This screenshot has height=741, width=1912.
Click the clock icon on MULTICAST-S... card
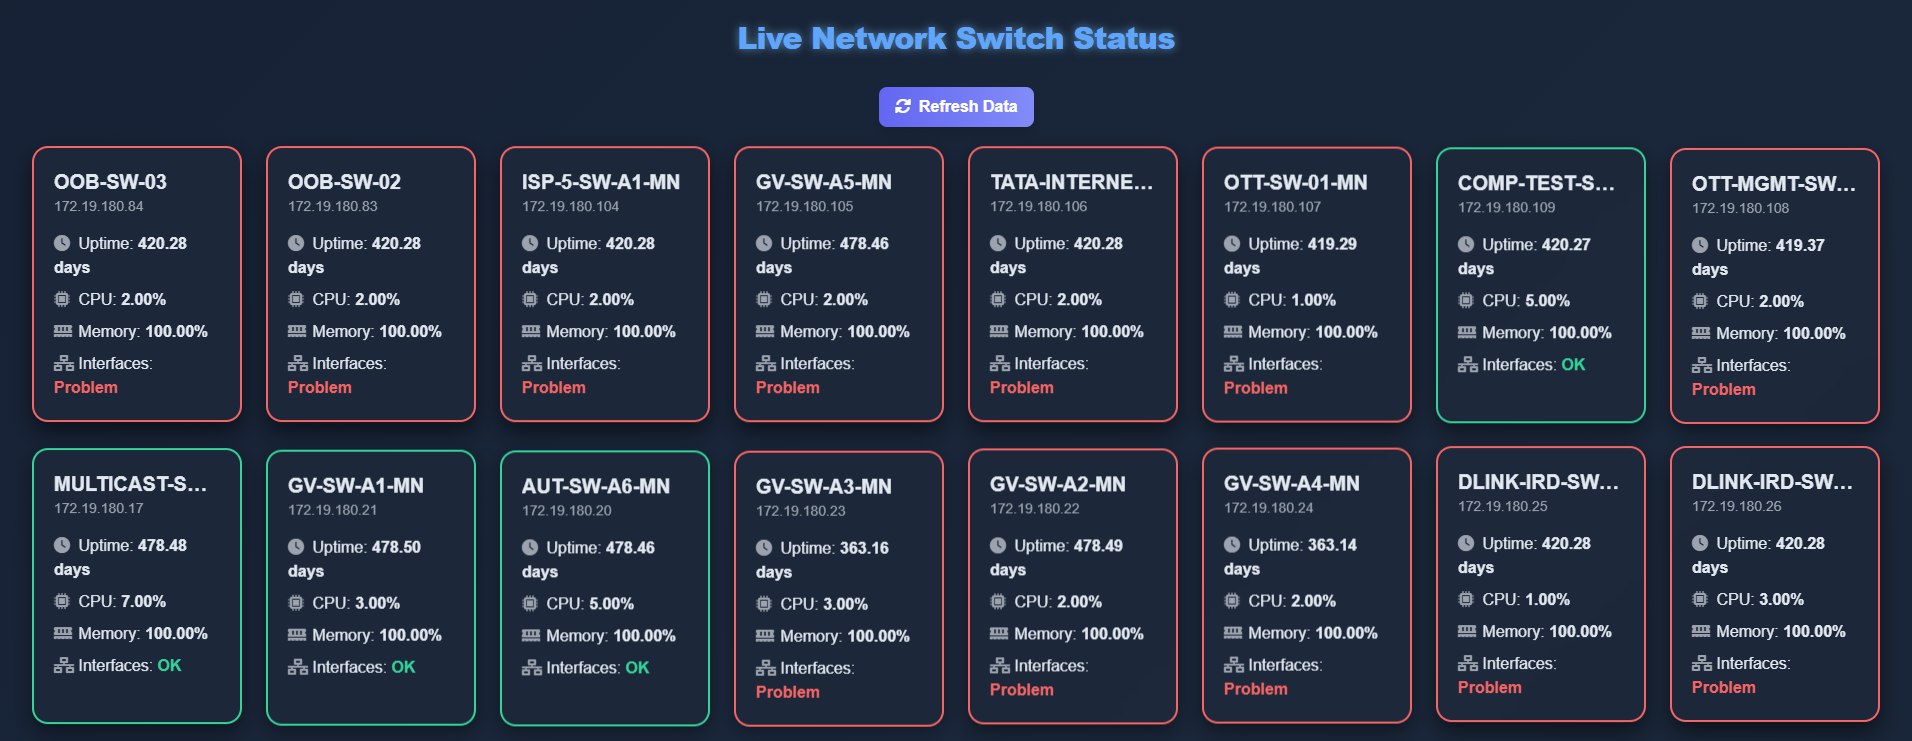62,546
